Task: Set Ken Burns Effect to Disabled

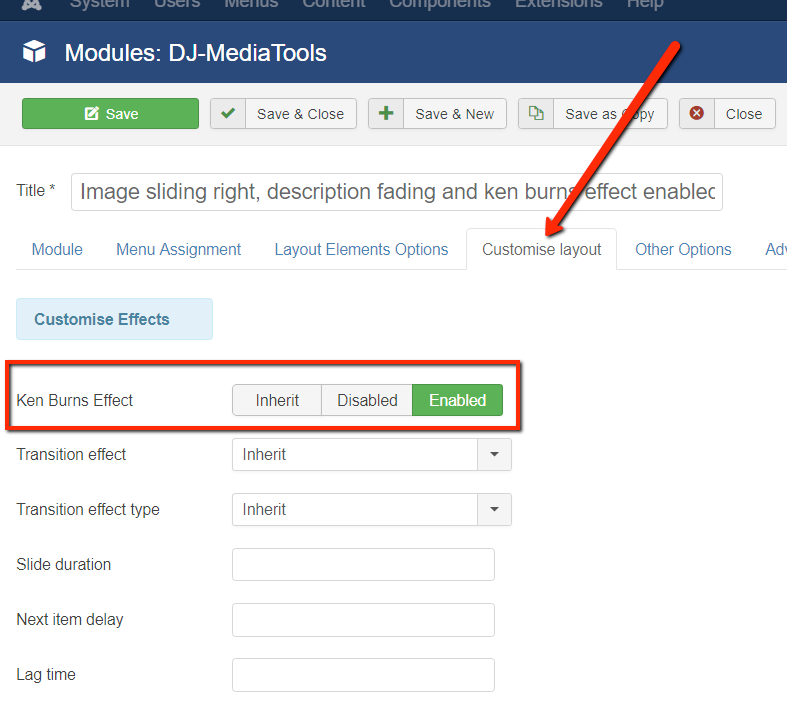Action: point(367,400)
